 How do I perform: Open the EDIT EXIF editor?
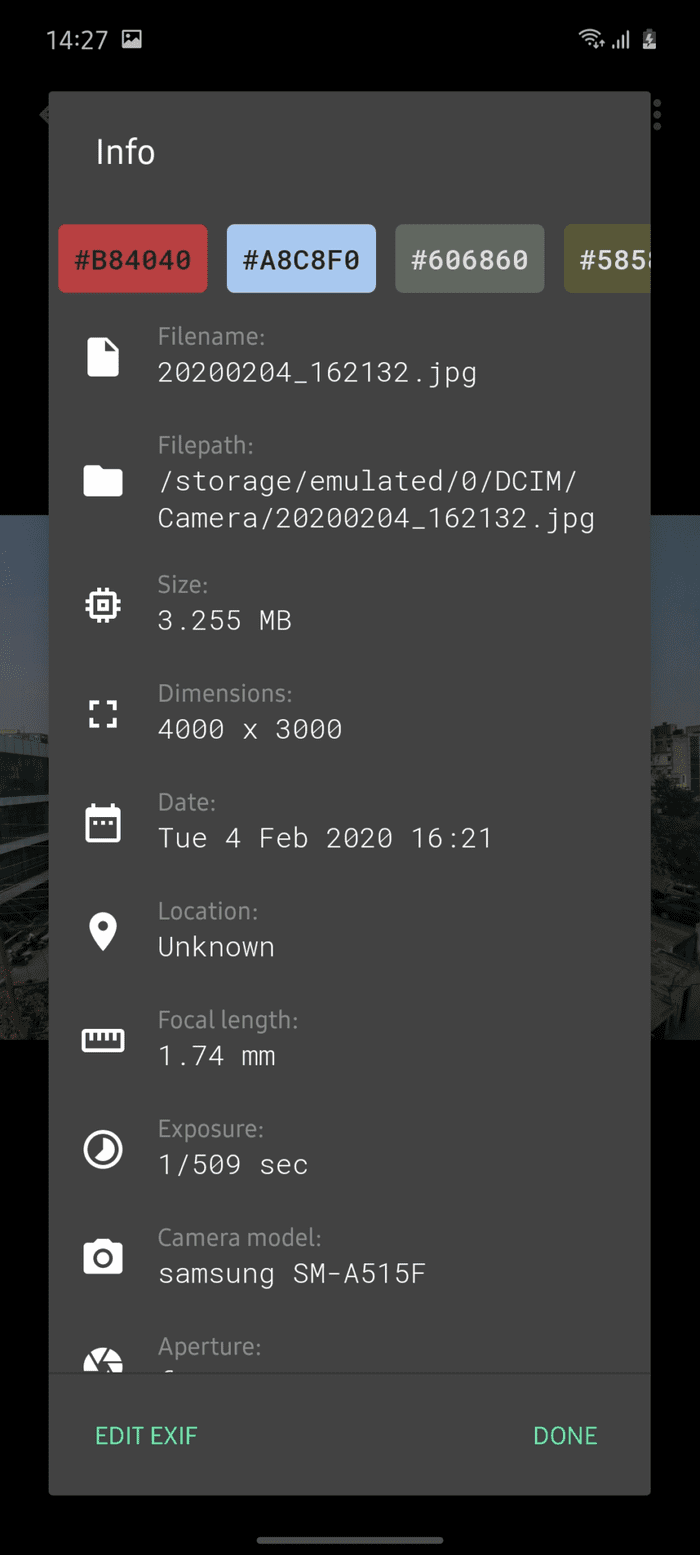tap(146, 1436)
